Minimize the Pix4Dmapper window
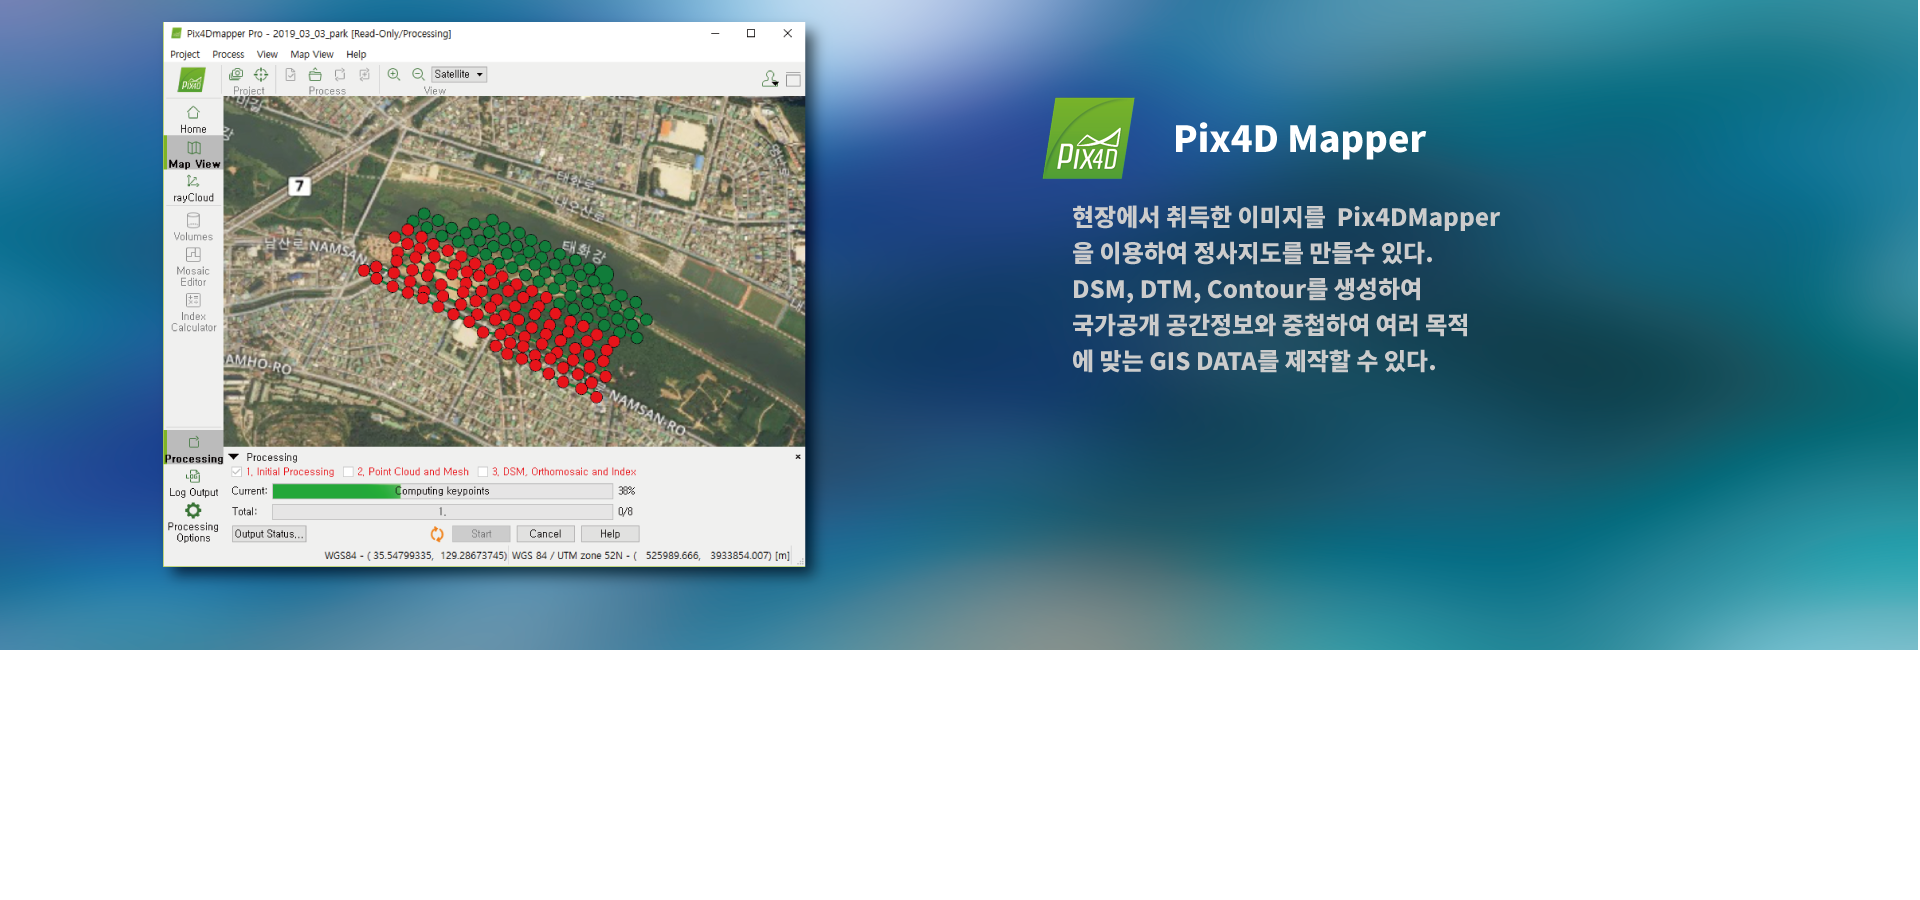Viewport: 1920px width, 900px height. point(715,33)
